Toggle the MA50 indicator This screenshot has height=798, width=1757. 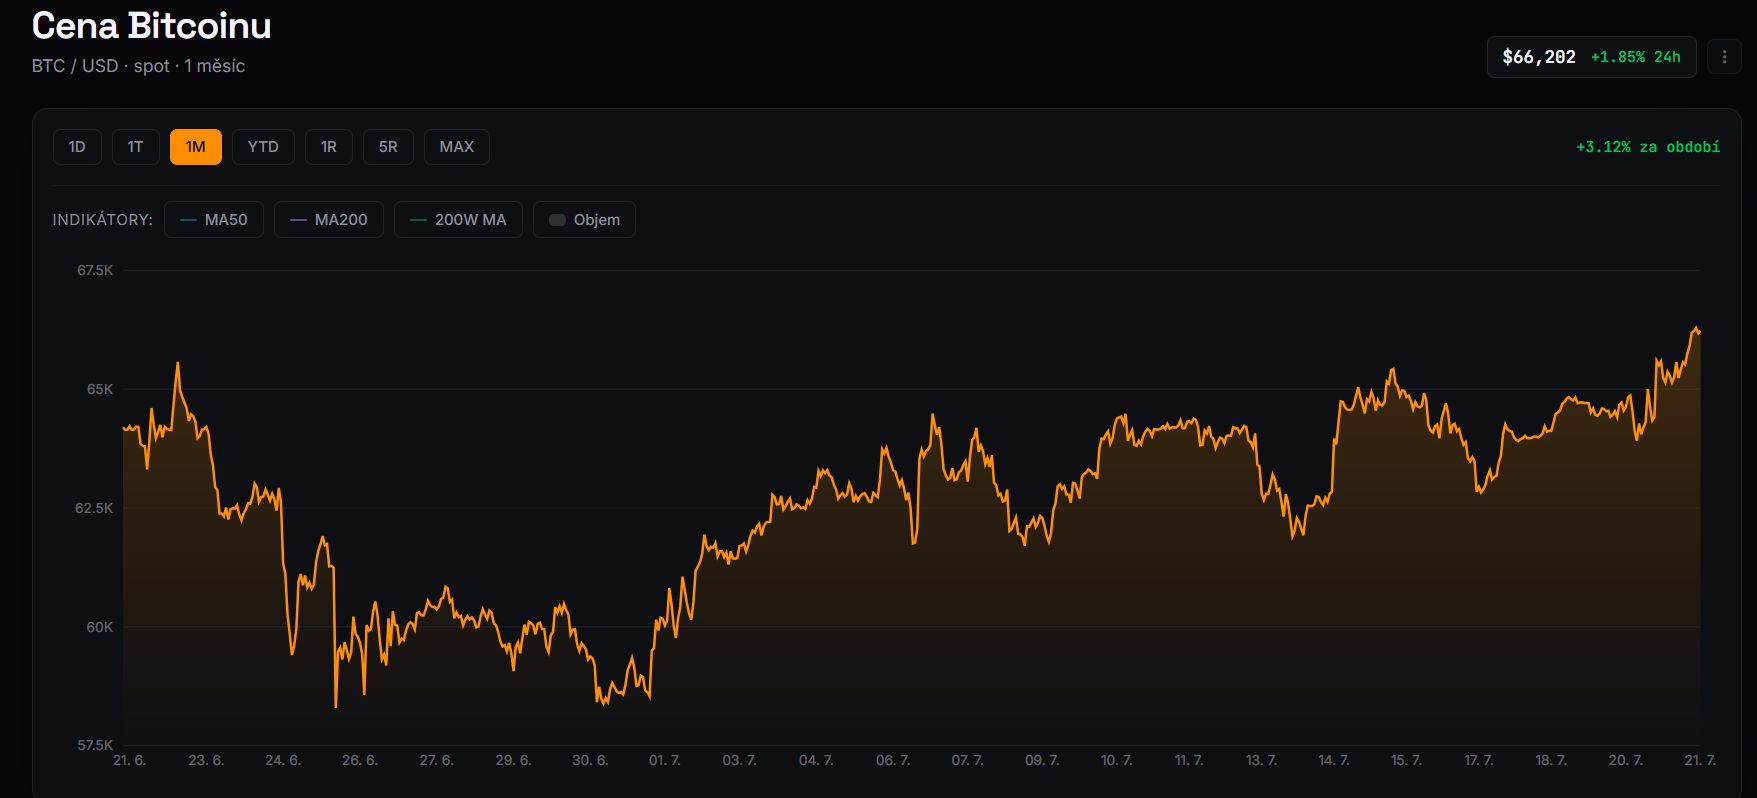click(x=214, y=220)
